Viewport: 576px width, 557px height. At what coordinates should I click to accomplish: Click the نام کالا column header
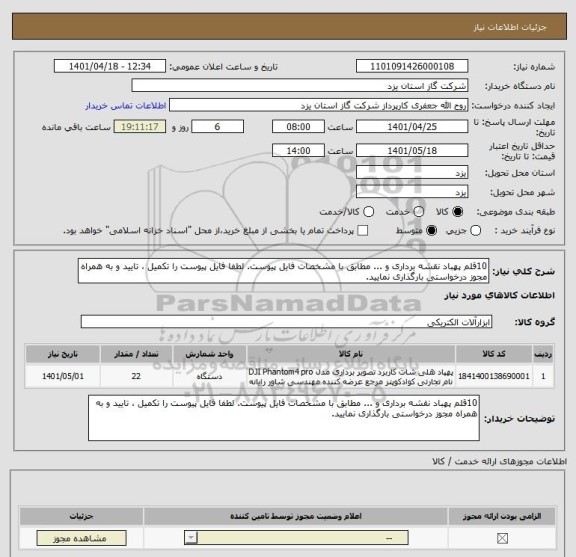(351, 354)
